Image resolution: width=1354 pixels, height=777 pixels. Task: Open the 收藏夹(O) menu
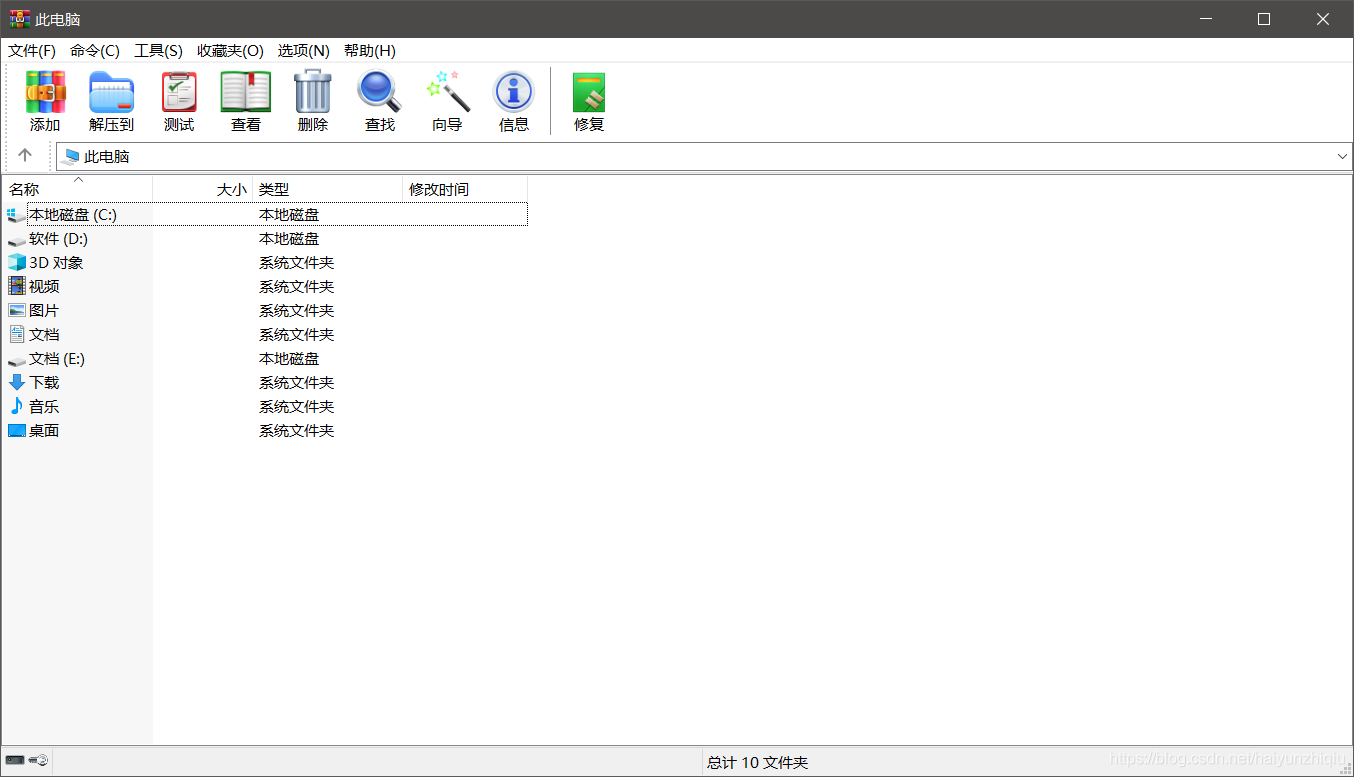pos(231,51)
